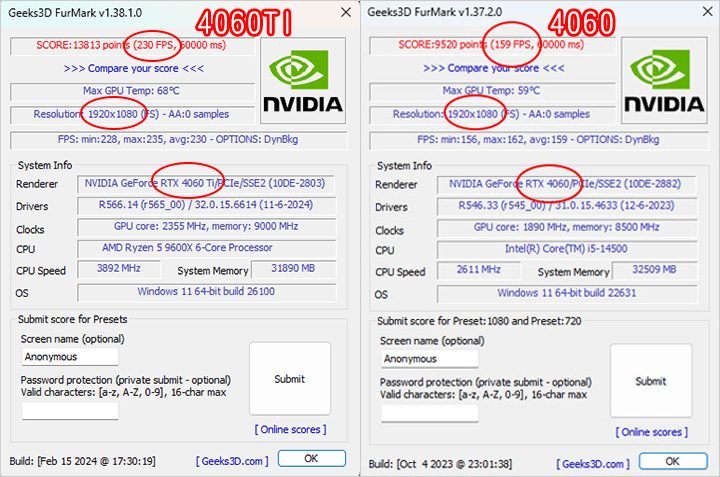The width and height of the screenshot is (720, 477).
Task: Click drivers field showing R566.14
Action: [x=207, y=205]
